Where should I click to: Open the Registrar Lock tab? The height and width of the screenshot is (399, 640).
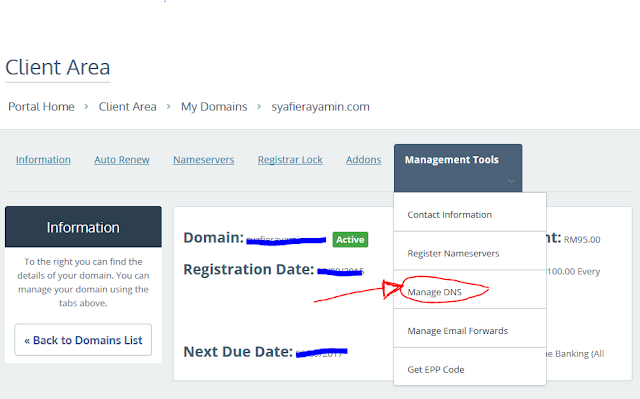pyautogui.click(x=290, y=160)
